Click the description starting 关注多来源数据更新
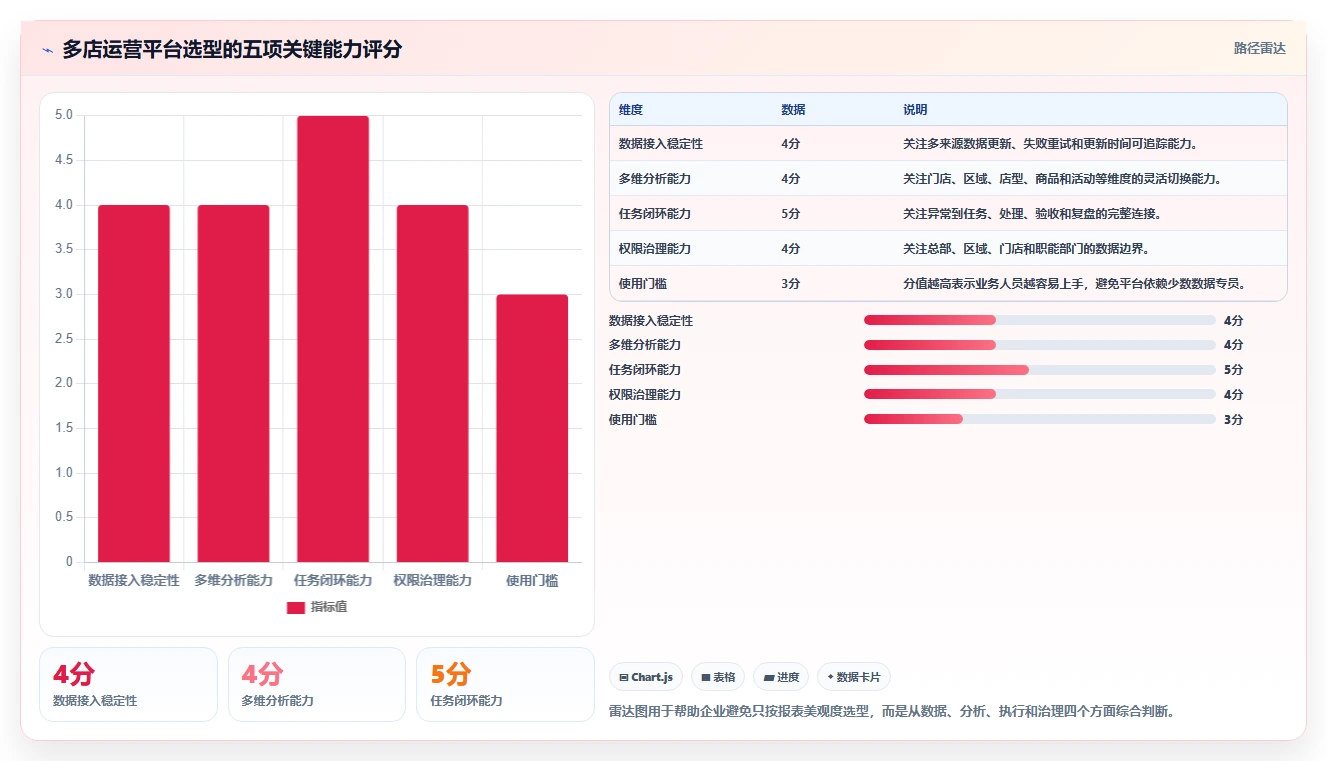 point(1051,144)
